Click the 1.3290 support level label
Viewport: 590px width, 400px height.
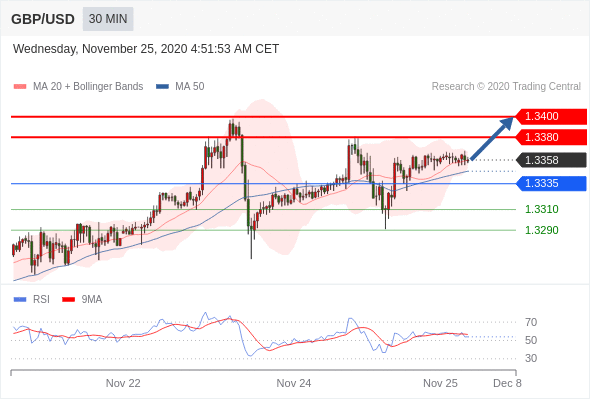541,230
